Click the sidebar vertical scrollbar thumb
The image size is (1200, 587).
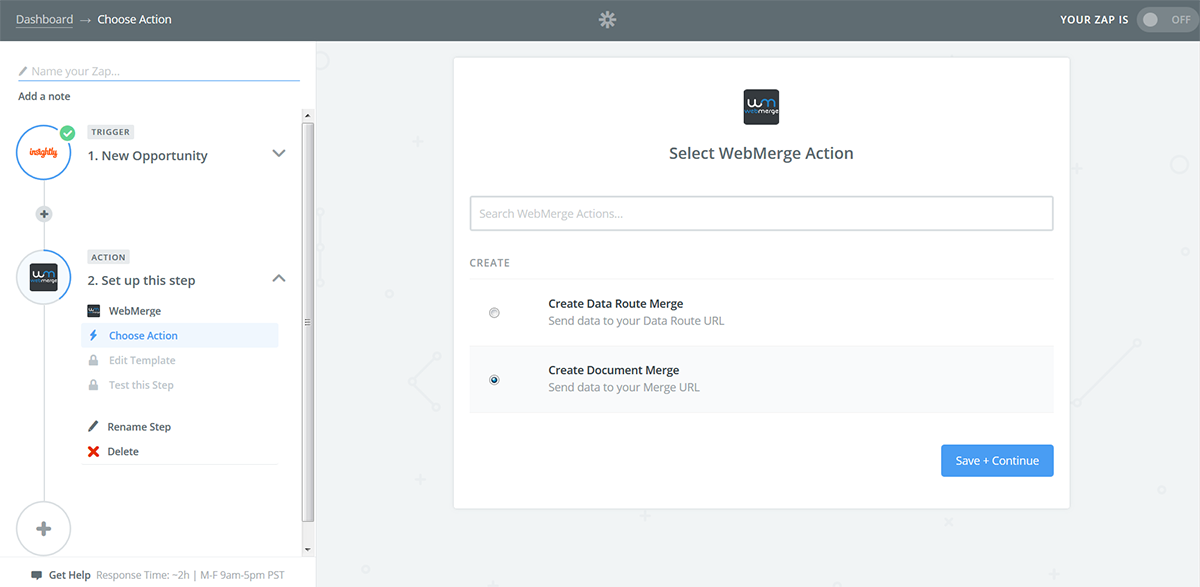[308, 322]
